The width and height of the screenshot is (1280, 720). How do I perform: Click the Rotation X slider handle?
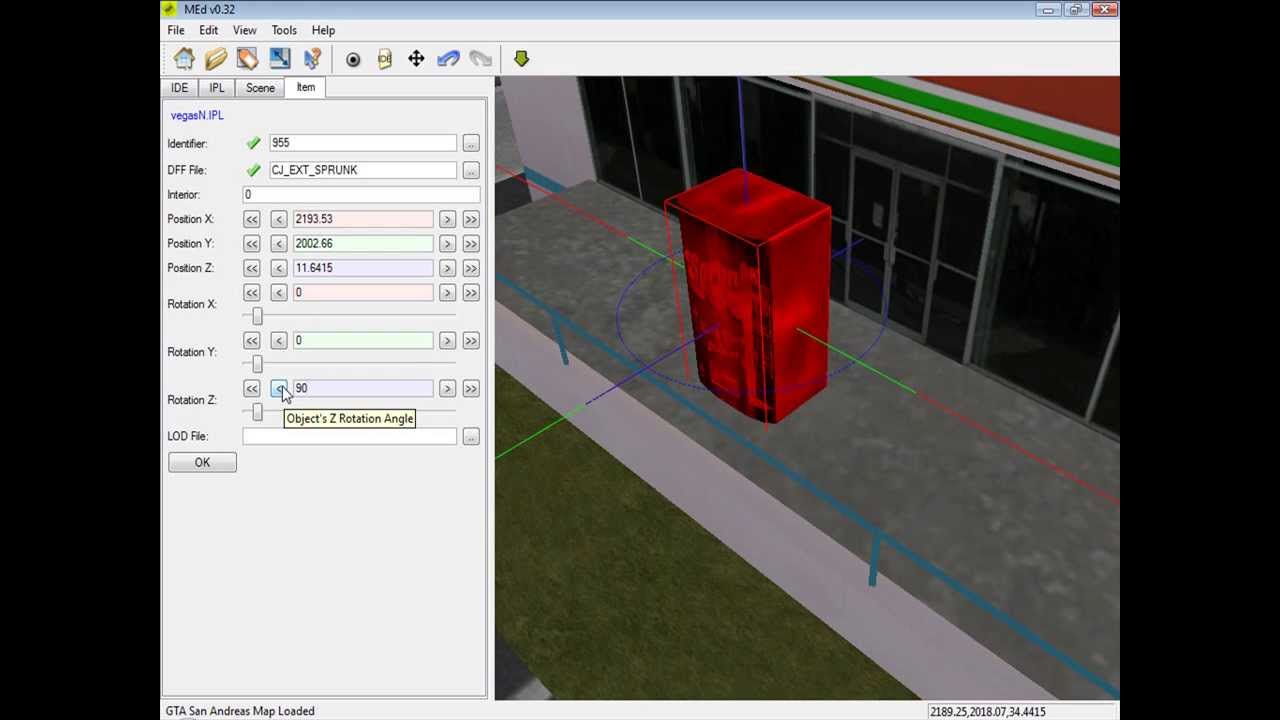coord(257,316)
